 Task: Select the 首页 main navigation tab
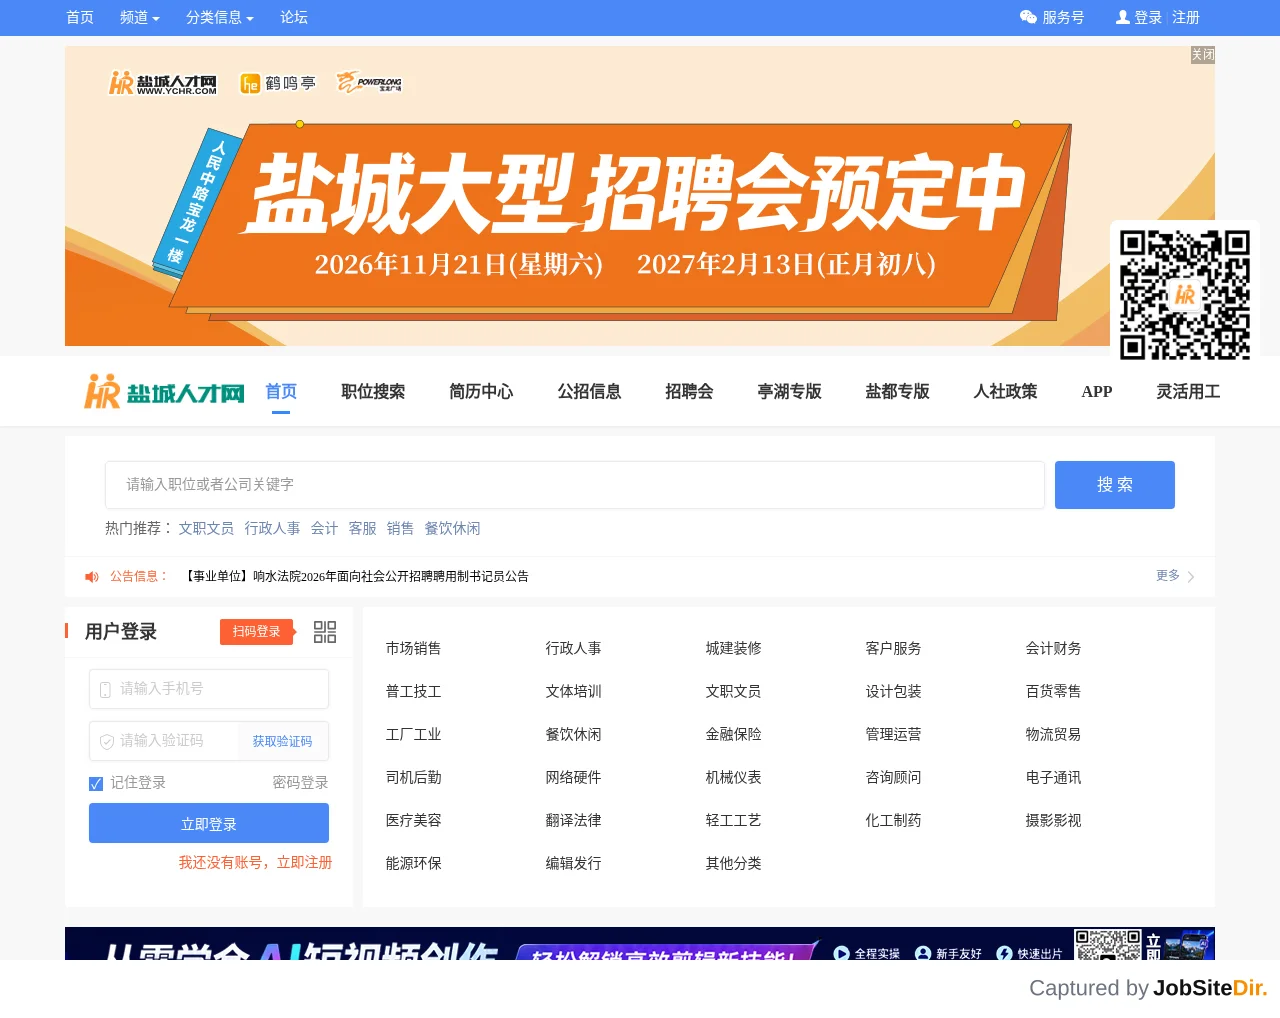pyautogui.click(x=281, y=392)
